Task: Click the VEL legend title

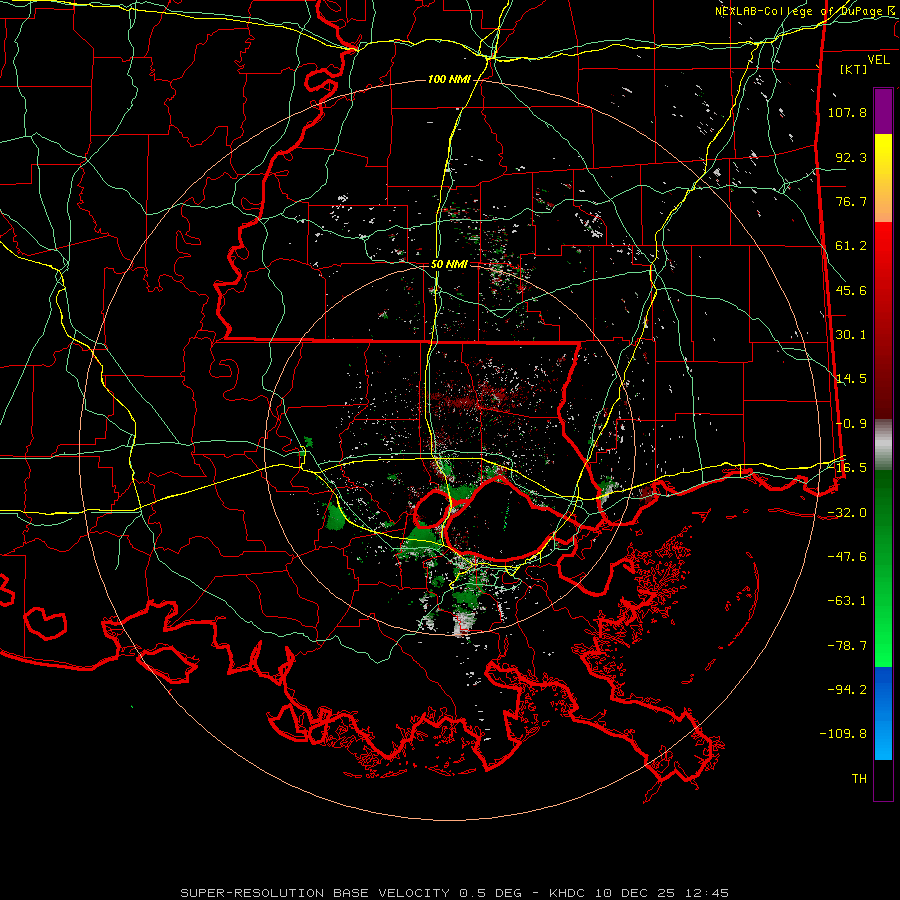Action: [x=878, y=60]
